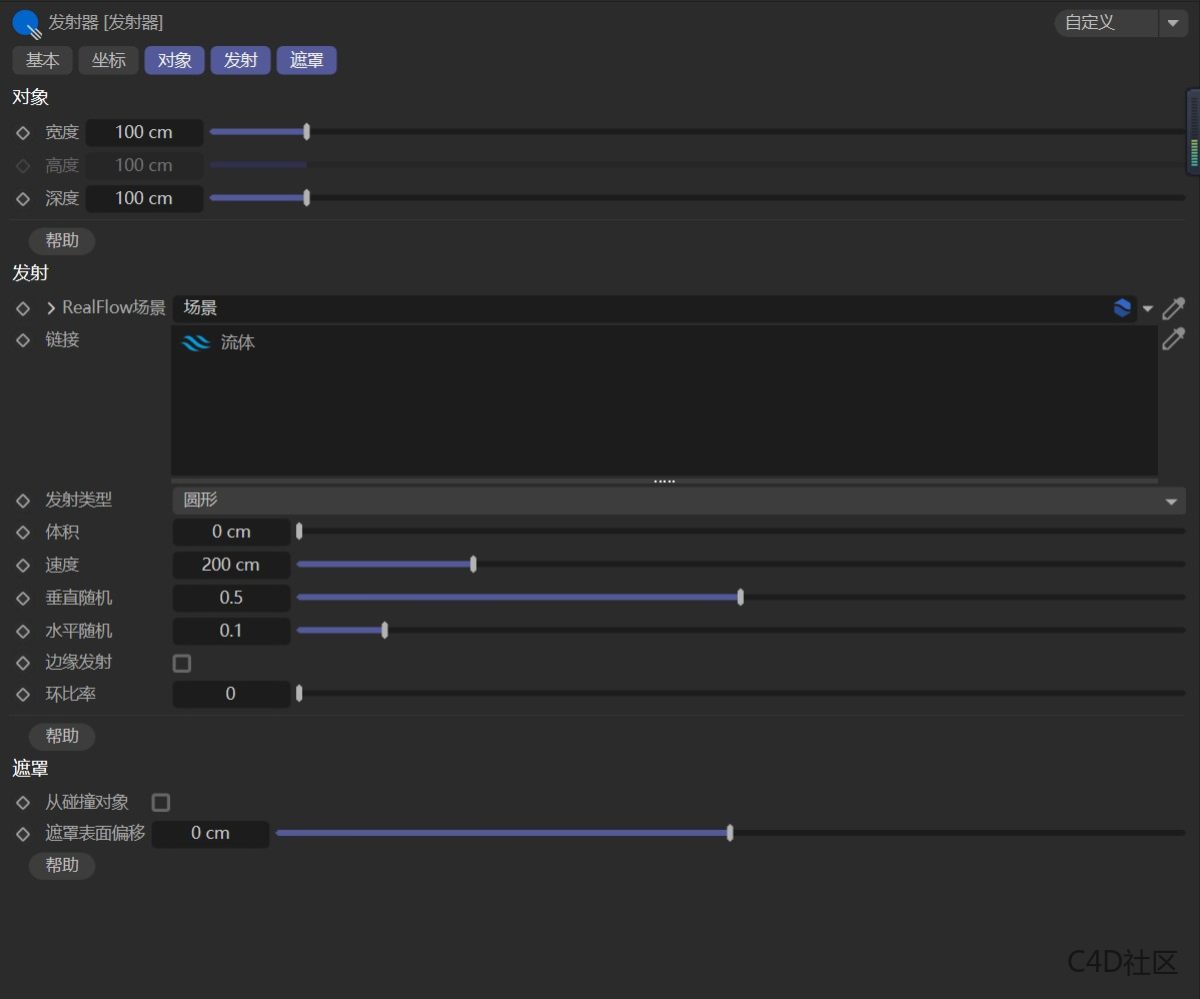Click the 垂直随机 slider handle

click(x=740, y=596)
